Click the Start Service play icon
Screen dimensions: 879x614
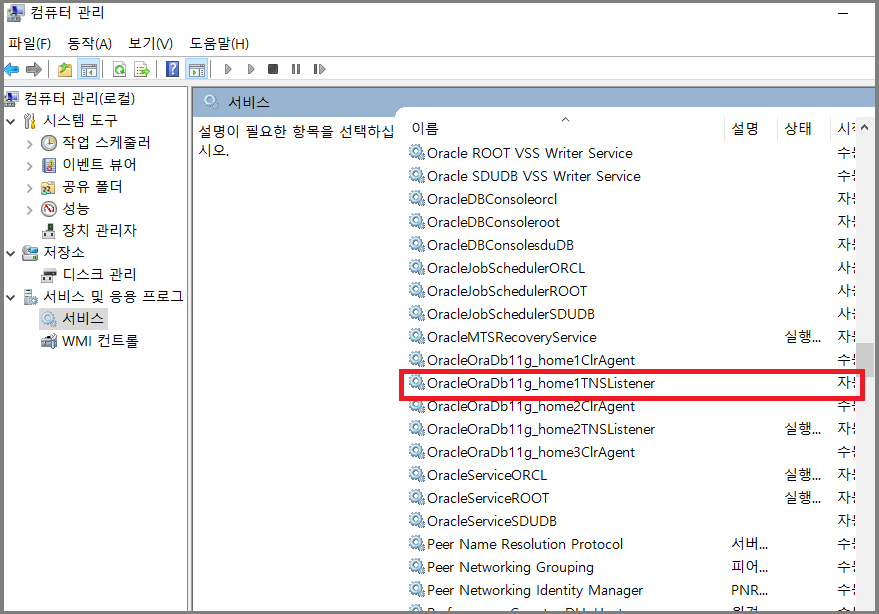pos(228,69)
